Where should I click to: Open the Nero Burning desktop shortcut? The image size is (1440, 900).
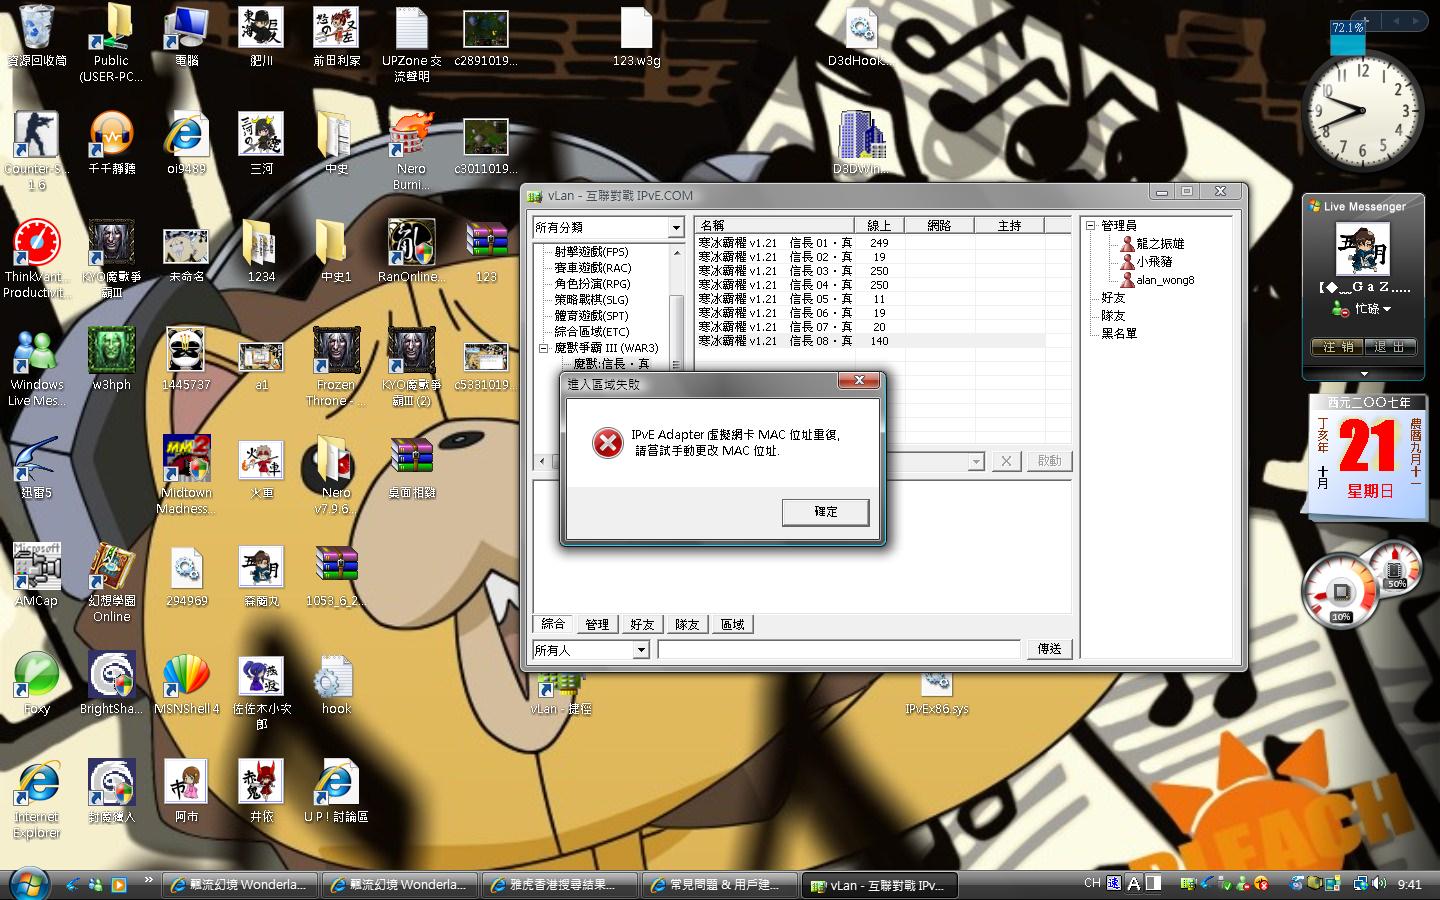point(410,150)
